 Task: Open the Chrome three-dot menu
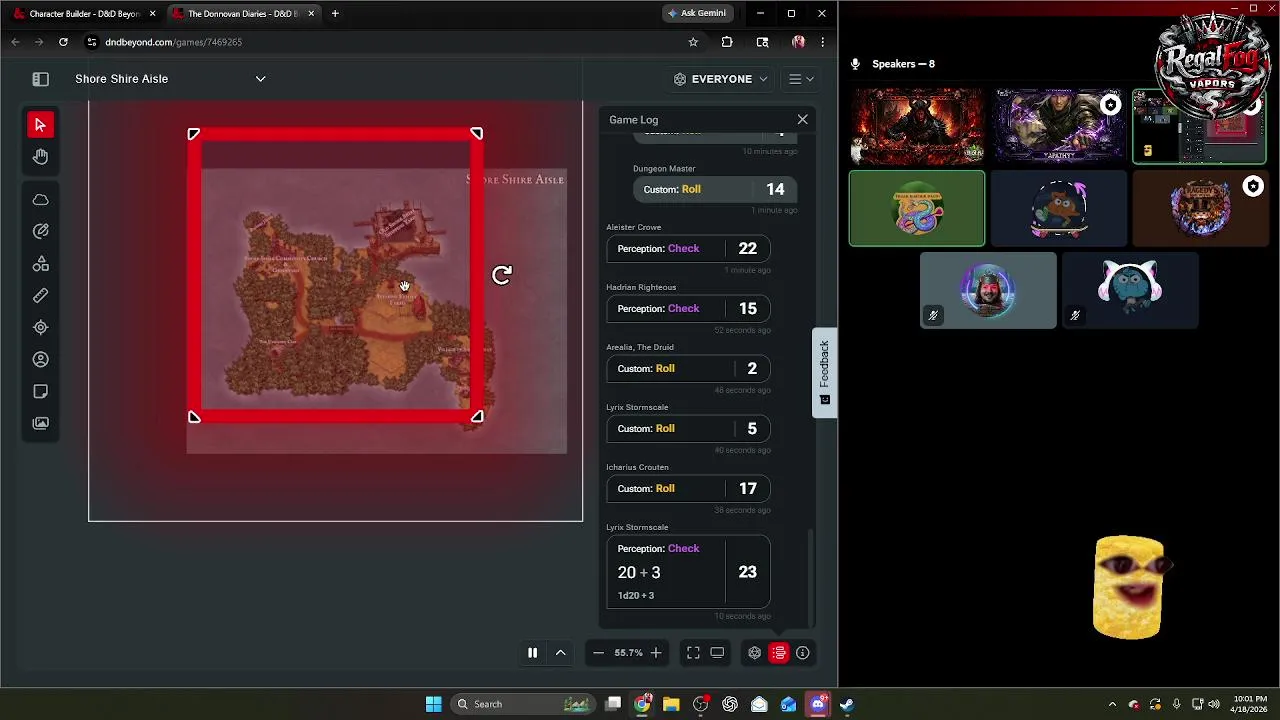pos(822,42)
